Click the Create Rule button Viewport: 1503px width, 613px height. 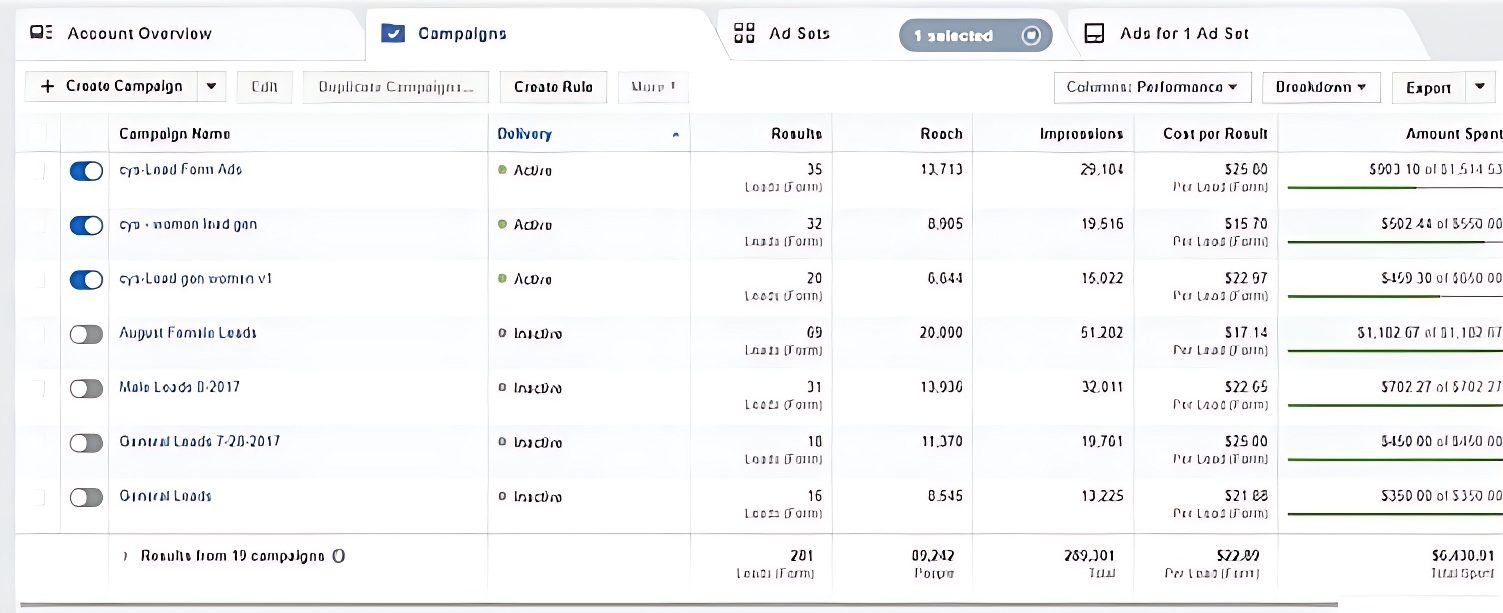coord(553,87)
